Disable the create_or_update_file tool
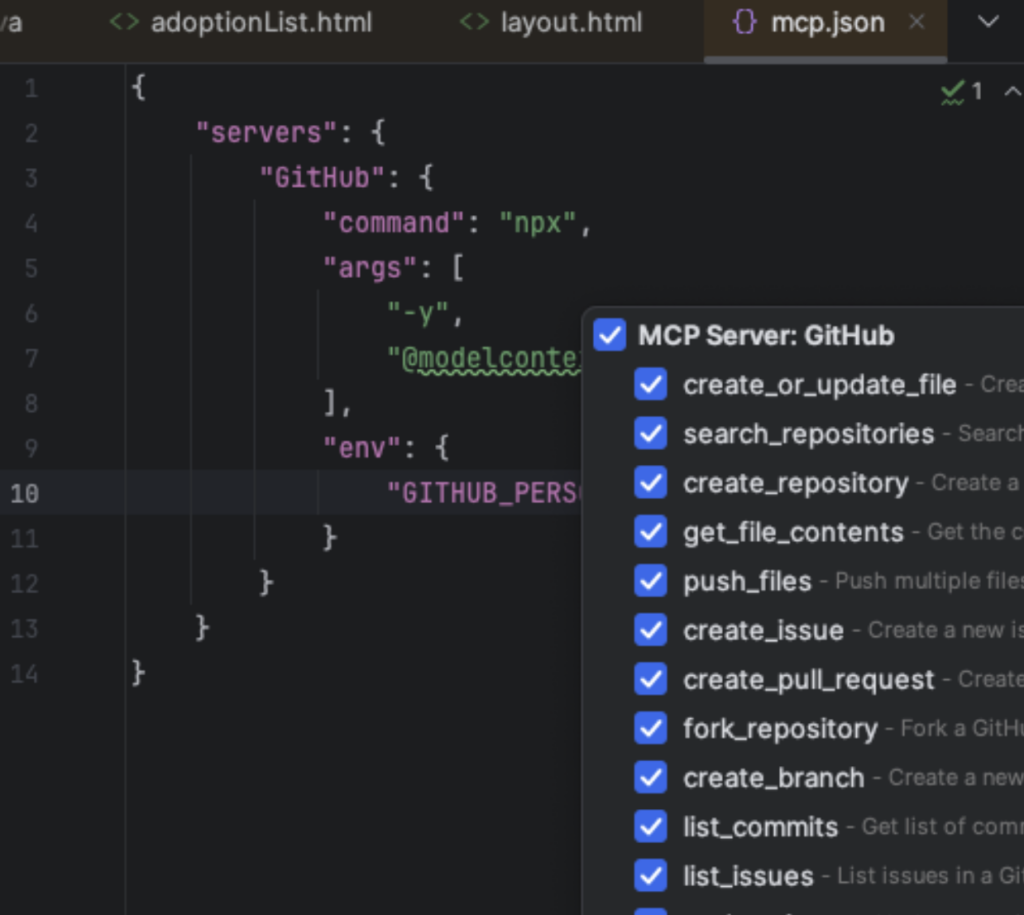 (651, 384)
